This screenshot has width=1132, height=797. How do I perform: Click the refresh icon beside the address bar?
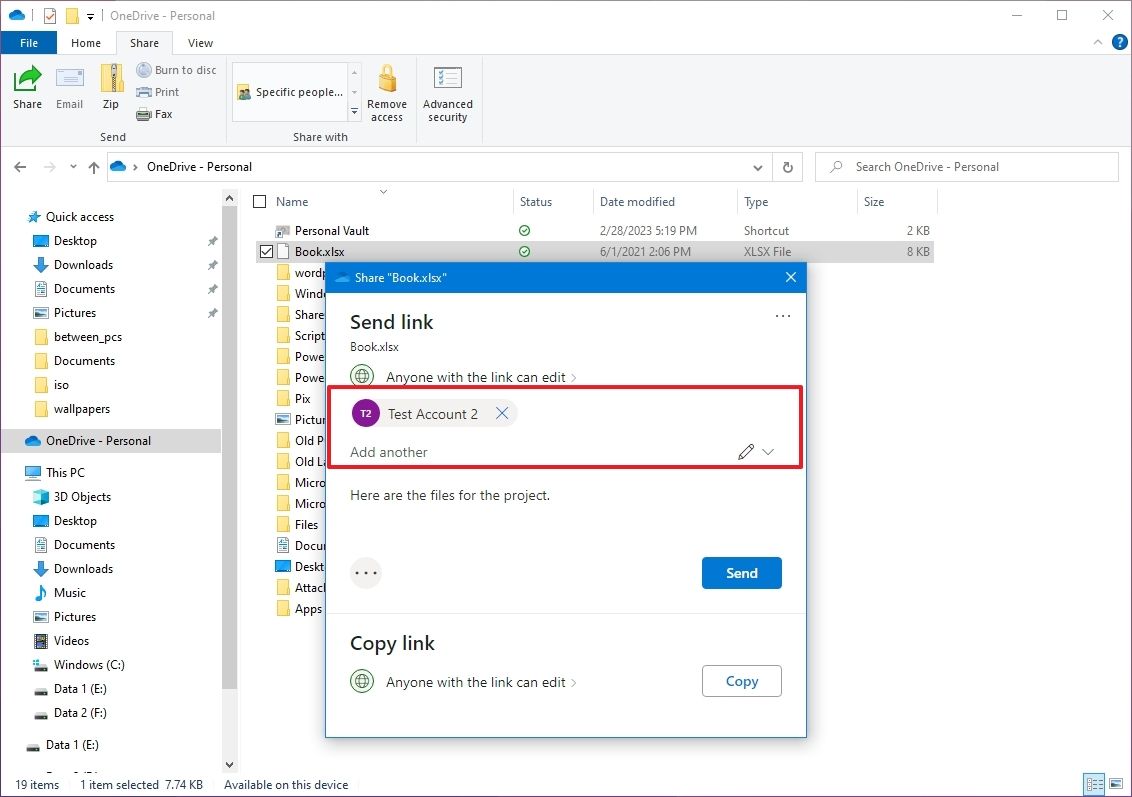coord(788,167)
